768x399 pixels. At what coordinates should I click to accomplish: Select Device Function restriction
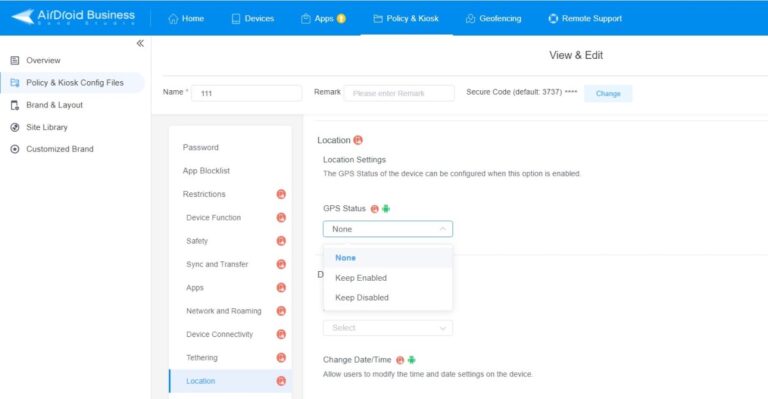pos(214,217)
